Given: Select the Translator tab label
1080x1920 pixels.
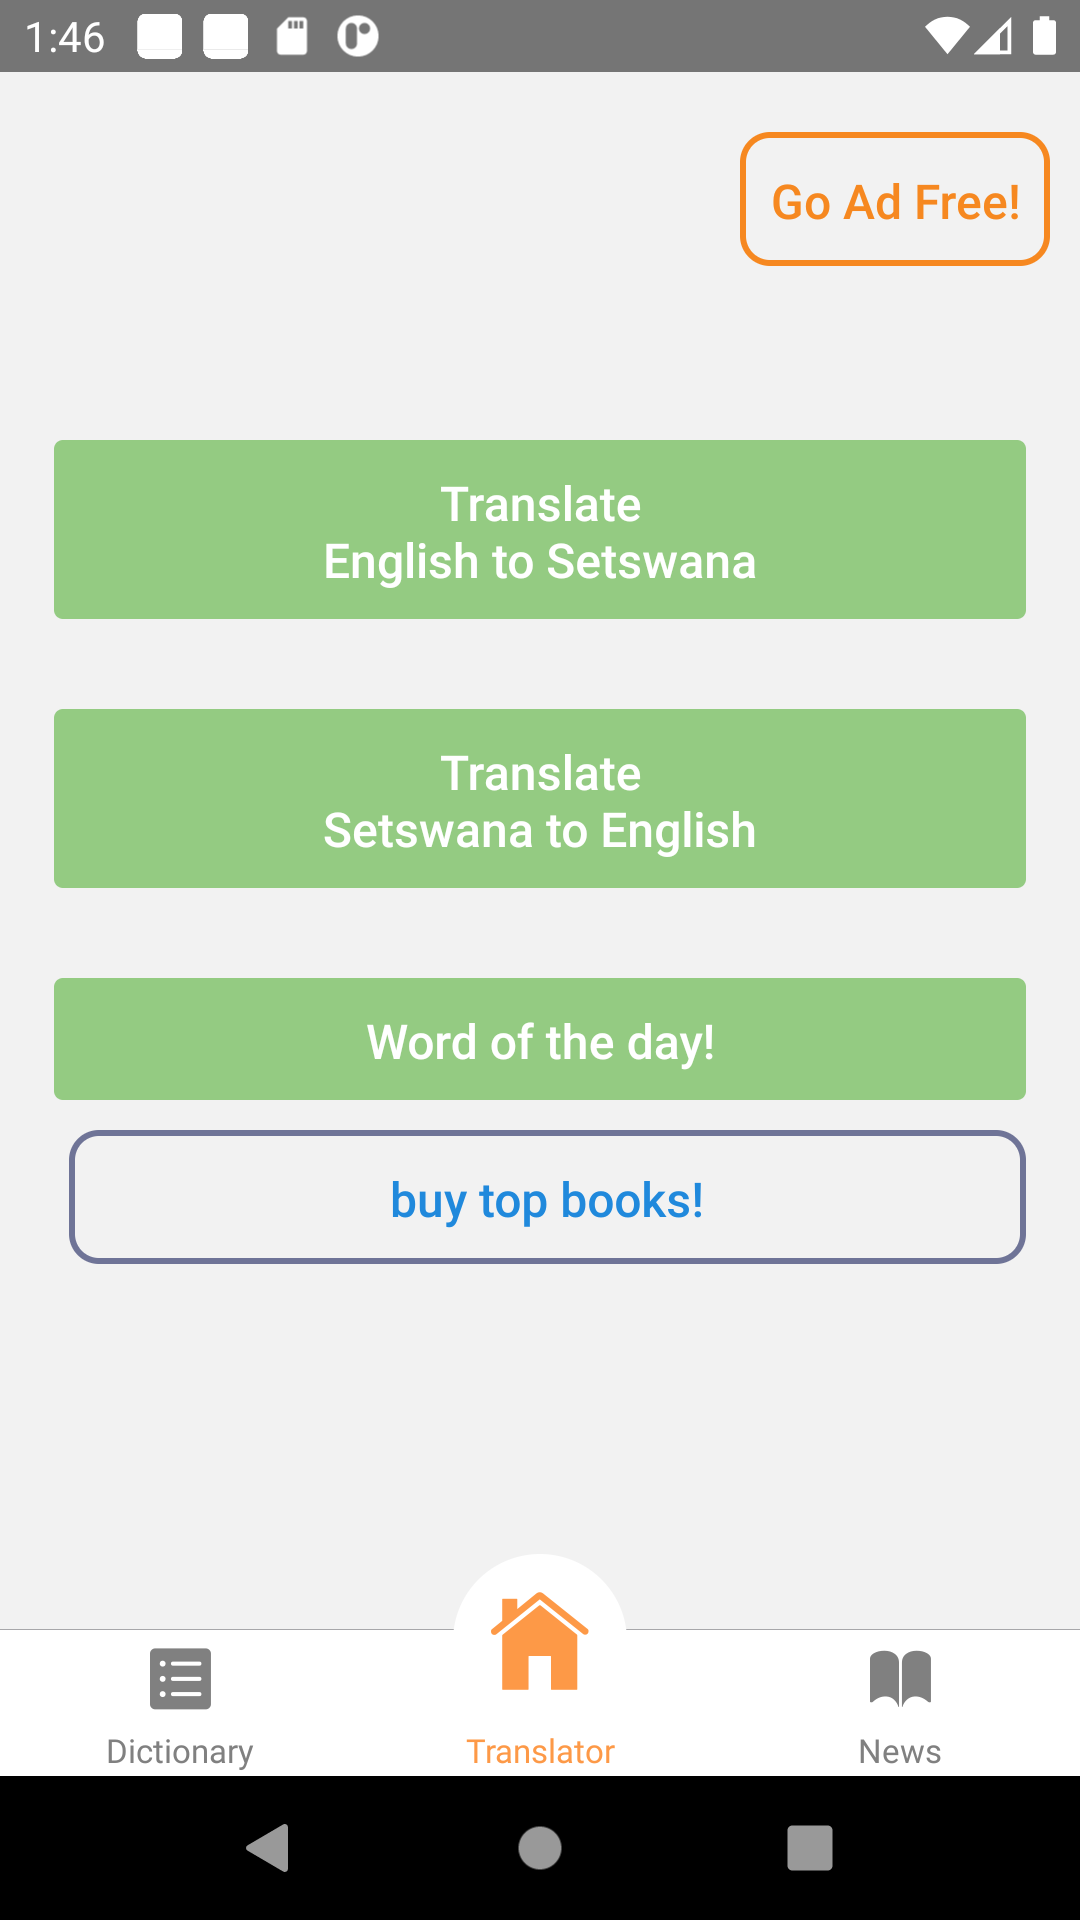Looking at the screenshot, I should pyautogui.click(x=540, y=1751).
